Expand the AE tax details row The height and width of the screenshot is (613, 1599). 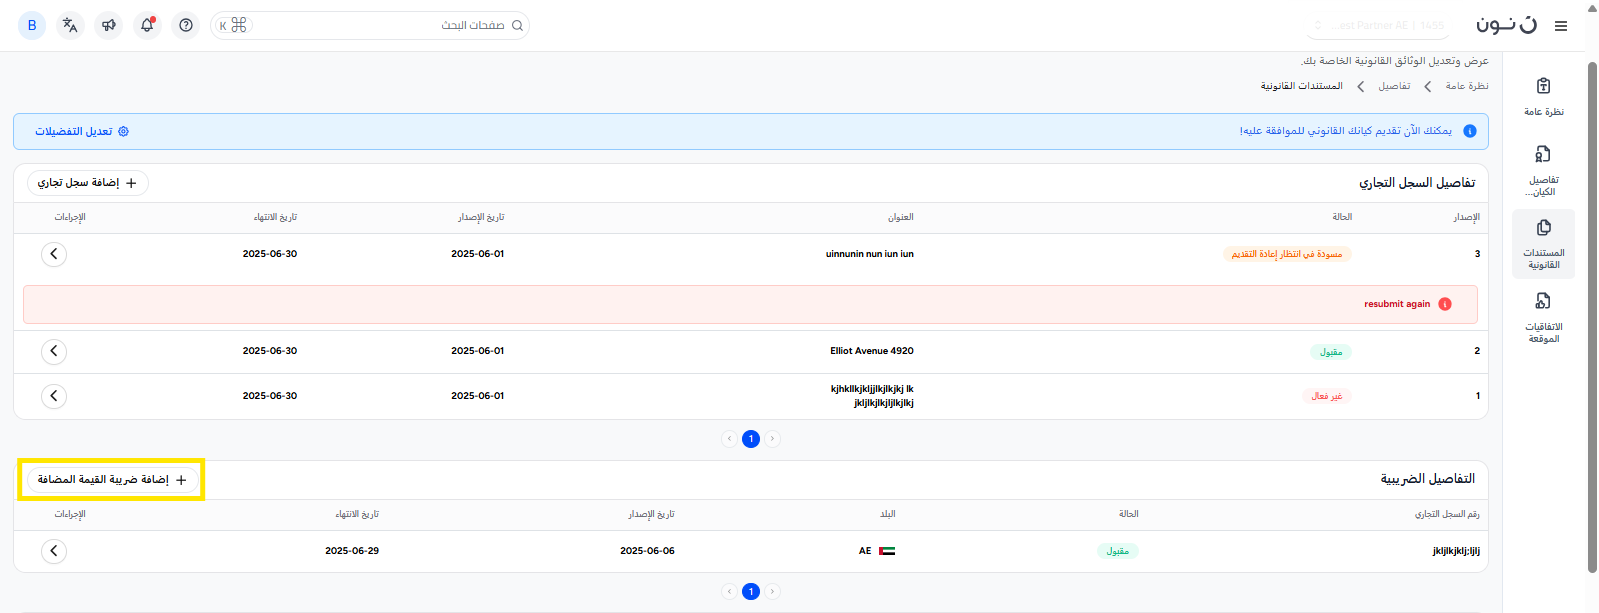54,551
